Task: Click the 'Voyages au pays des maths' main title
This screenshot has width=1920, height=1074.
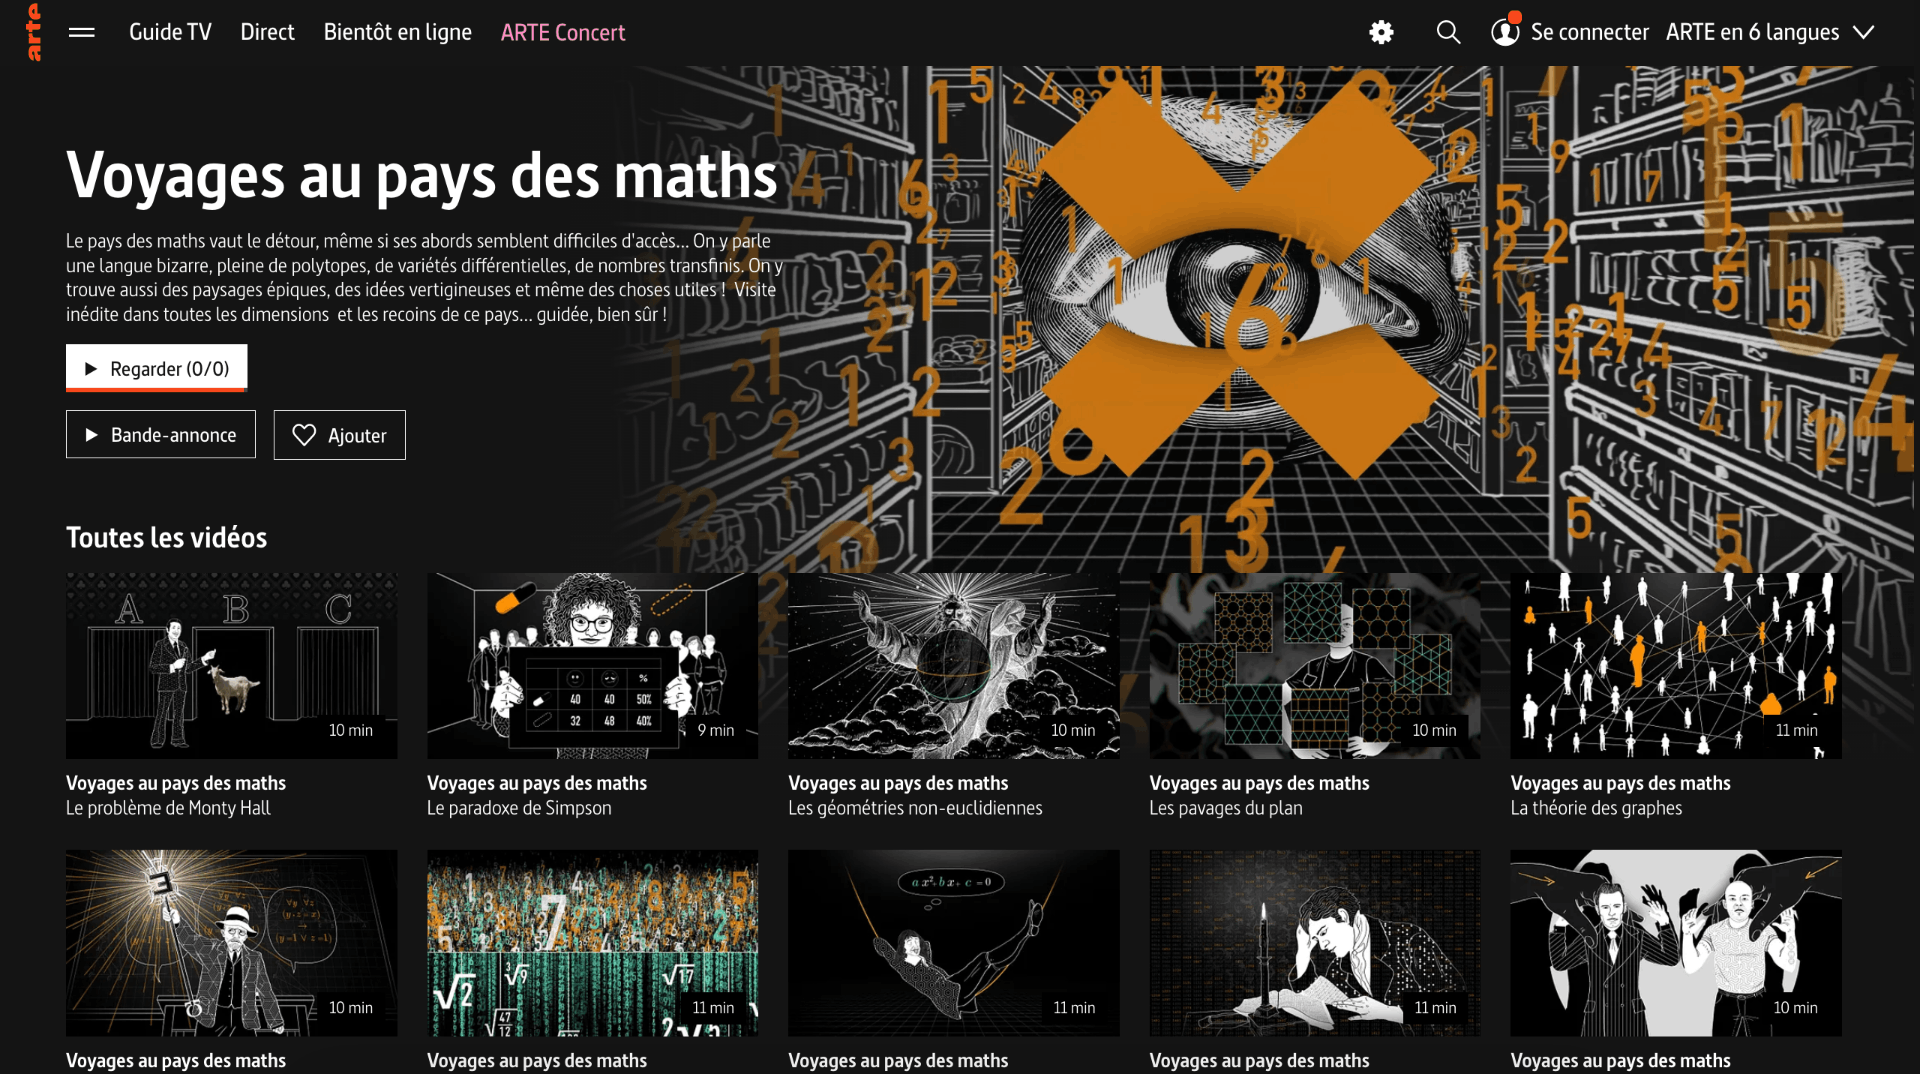Action: [x=422, y=177]
